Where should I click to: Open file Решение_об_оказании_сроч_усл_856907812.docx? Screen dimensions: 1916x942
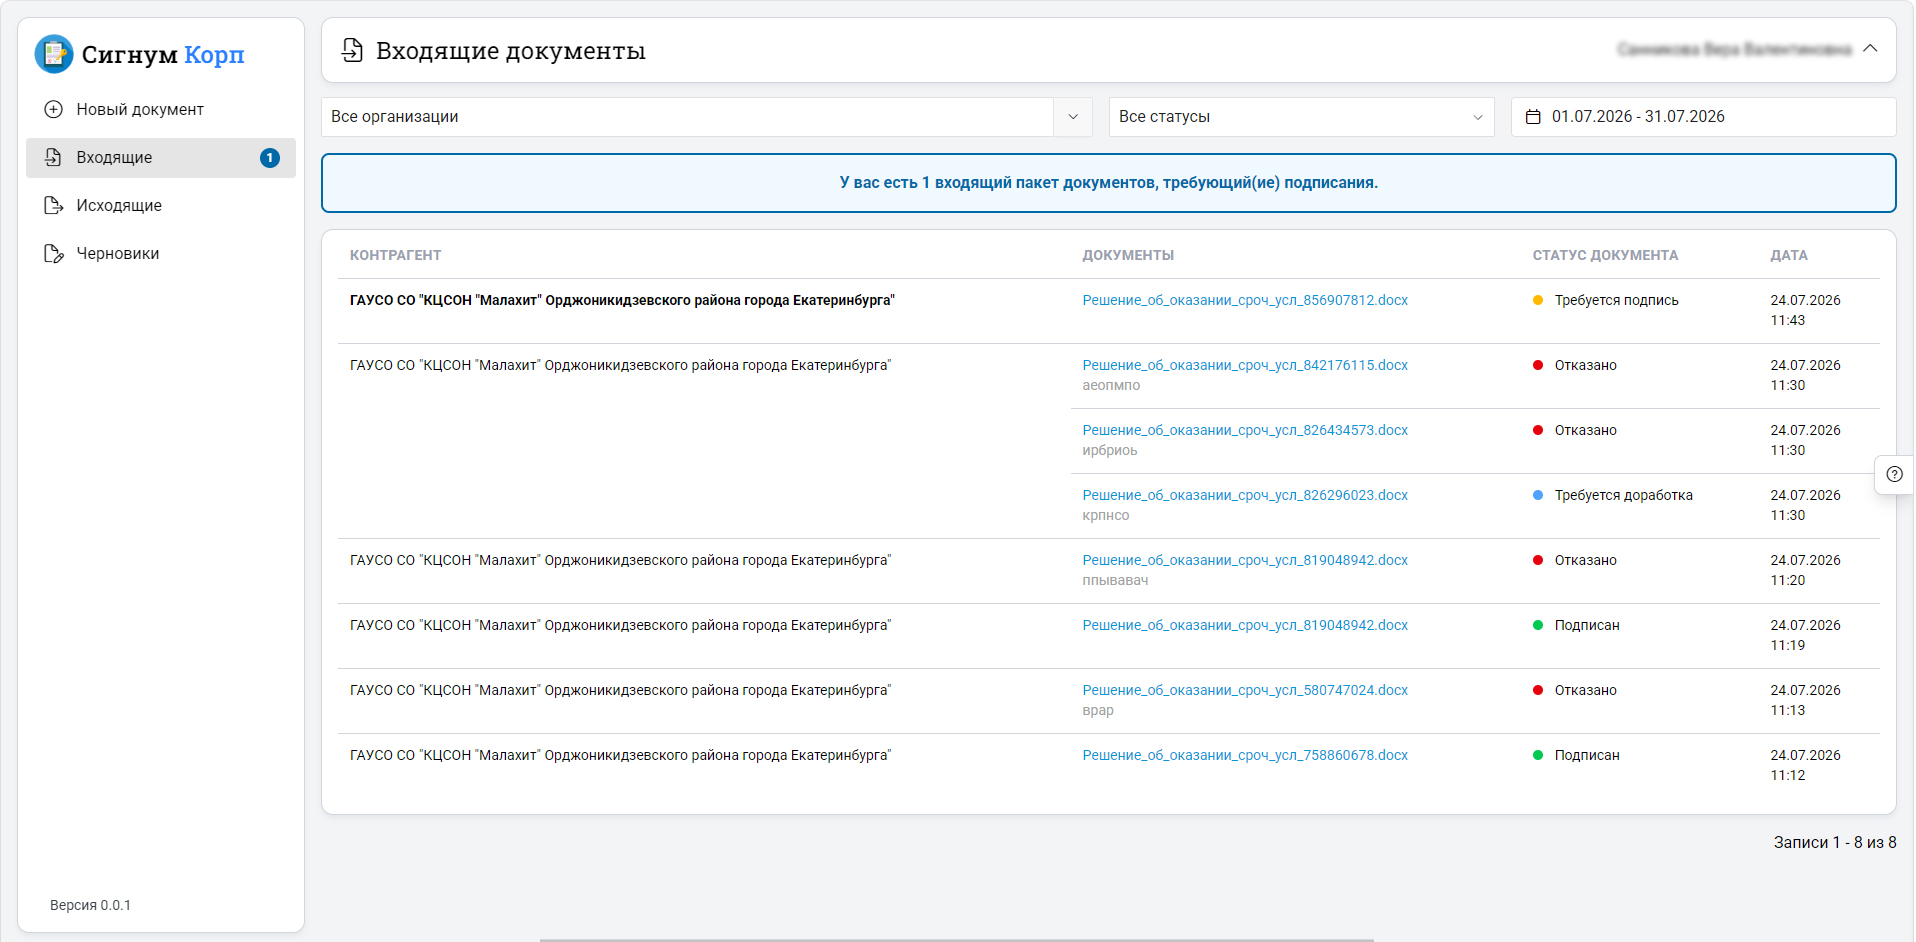pos(1245,300)
